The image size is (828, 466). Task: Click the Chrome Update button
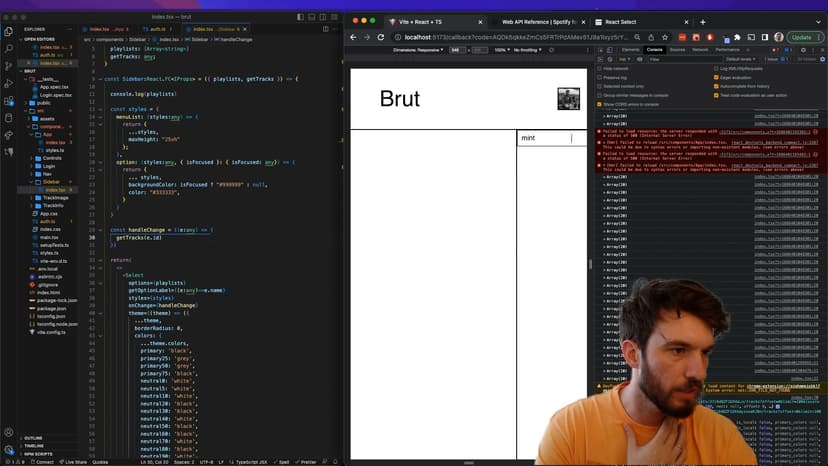(x=801, y=37)
